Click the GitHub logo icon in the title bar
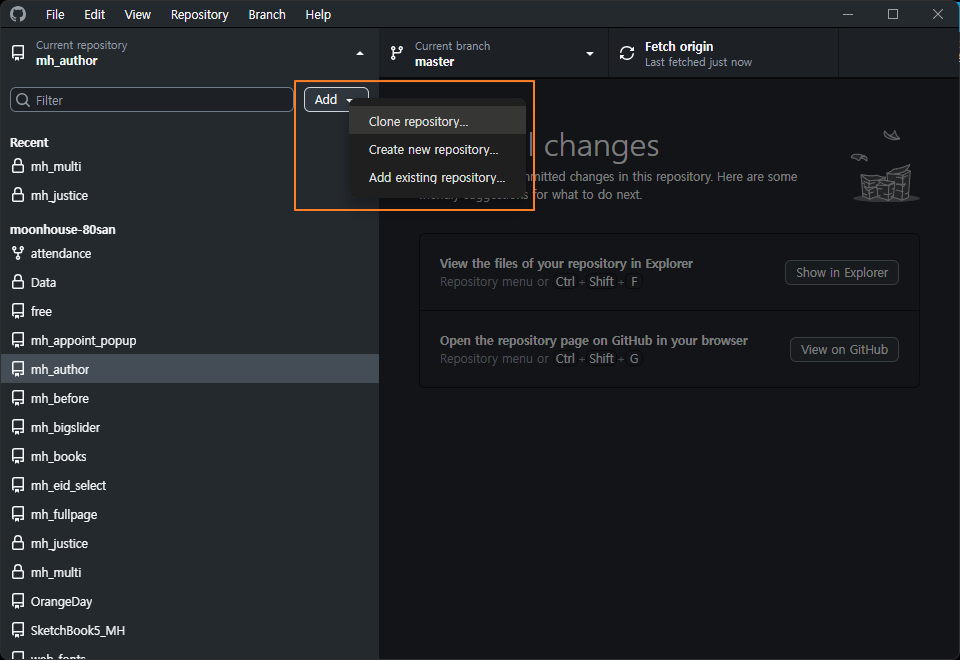960x660 pixels. [18, 13]
